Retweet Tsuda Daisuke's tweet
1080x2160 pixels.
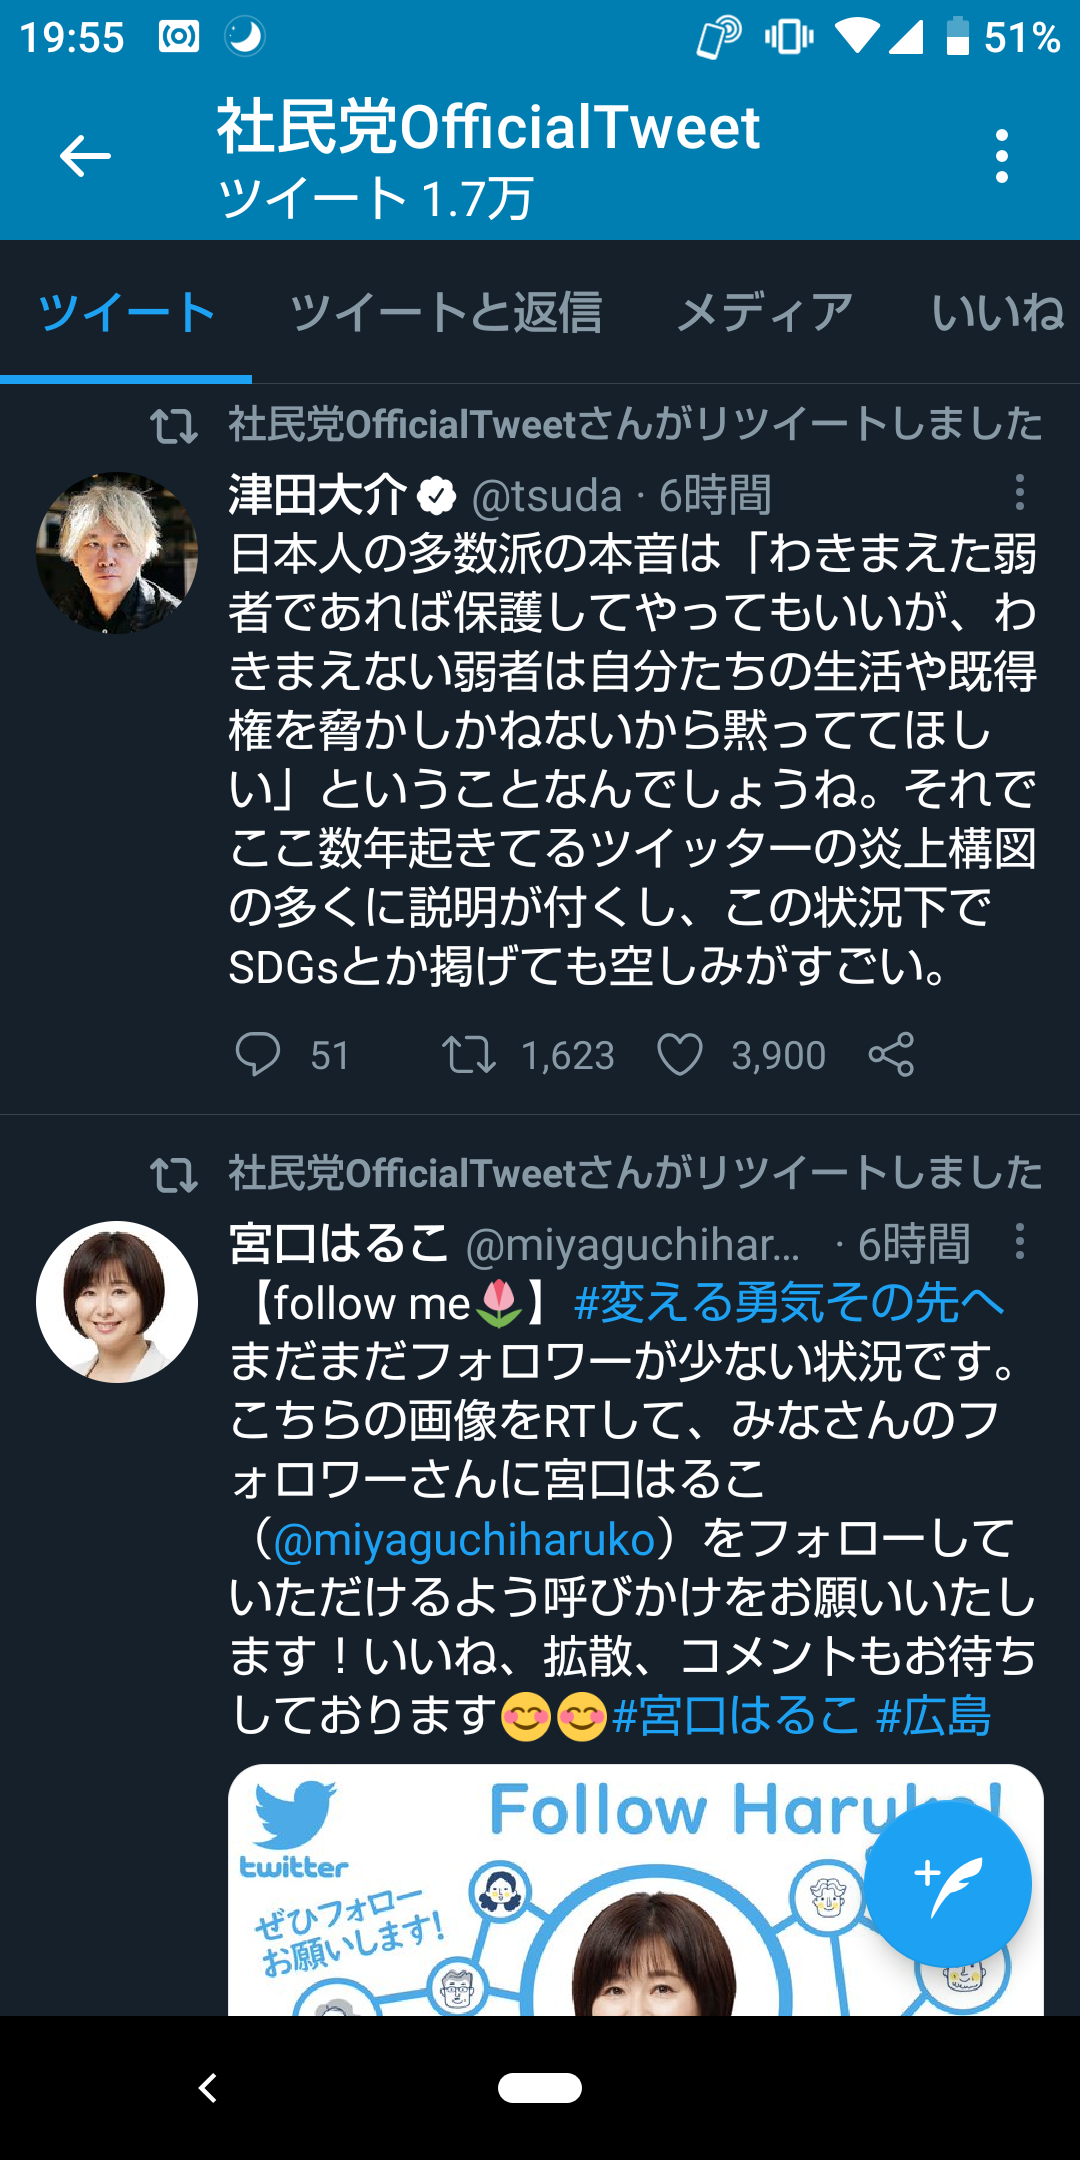pos(469,1055)
